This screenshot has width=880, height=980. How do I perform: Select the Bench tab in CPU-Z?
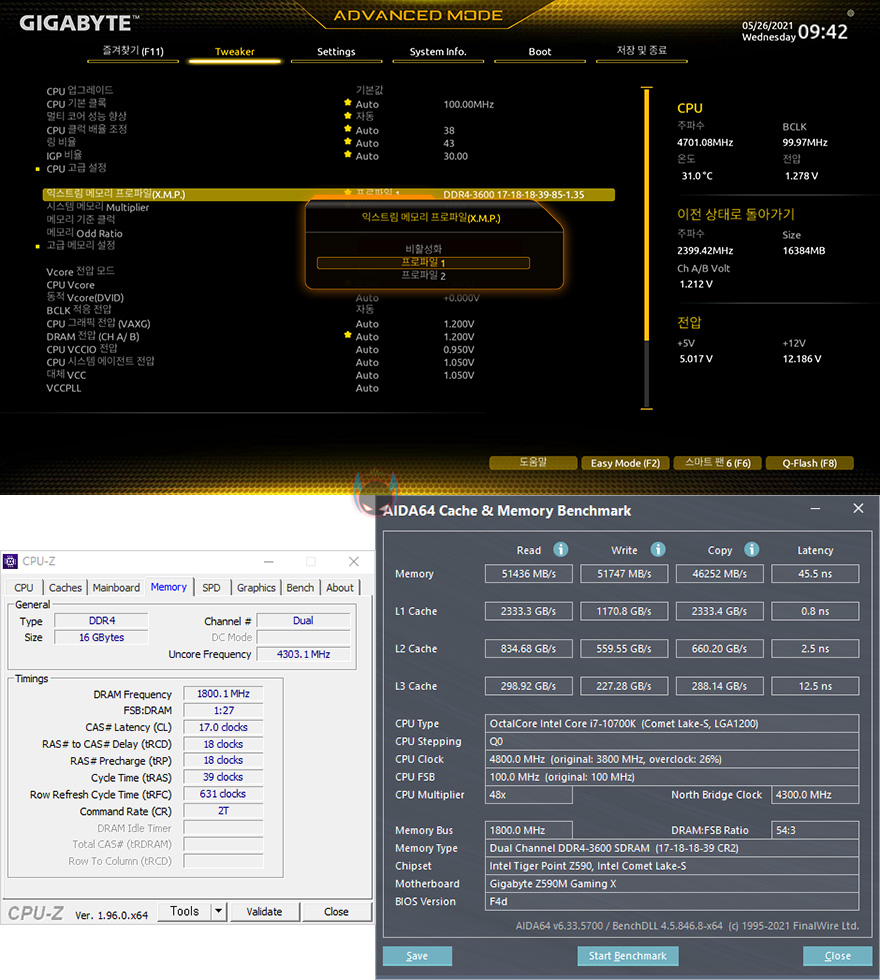[x=300, y=588]
